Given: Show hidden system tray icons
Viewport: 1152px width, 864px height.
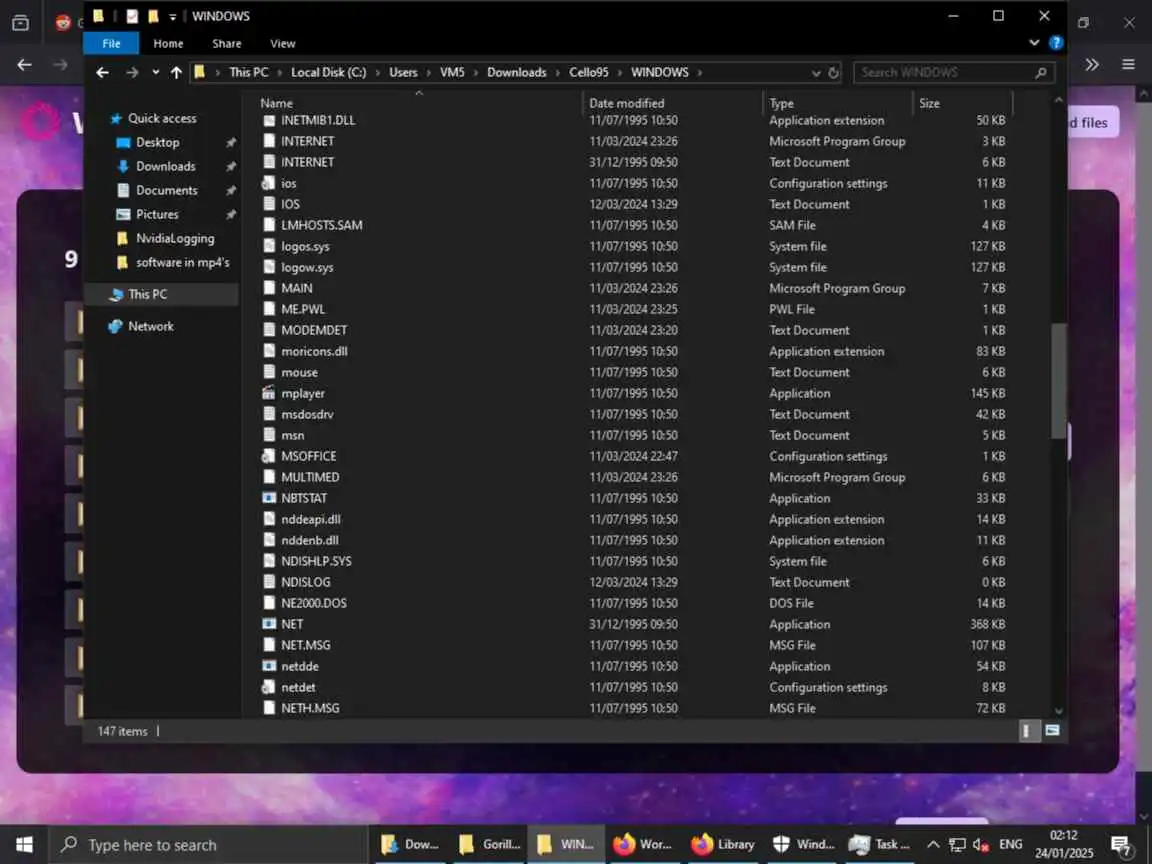Looking at the screenshot, I should [x=932, y=845].
